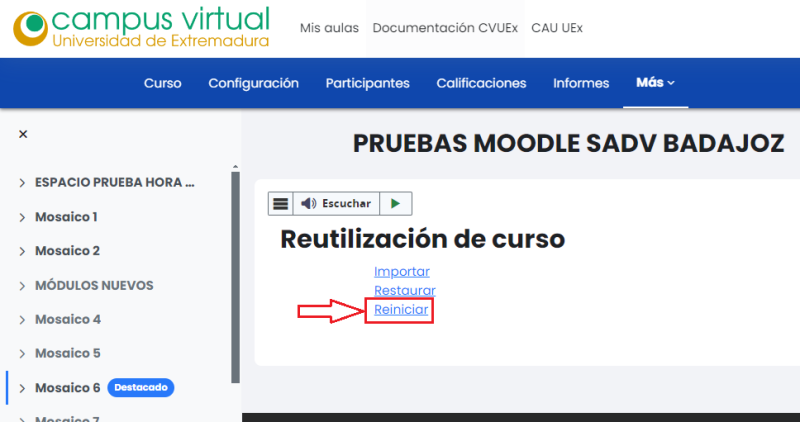This screenshot has height=422, width=800.
Task: Select Mosaico 5 in course index
Action: [68, 353]
